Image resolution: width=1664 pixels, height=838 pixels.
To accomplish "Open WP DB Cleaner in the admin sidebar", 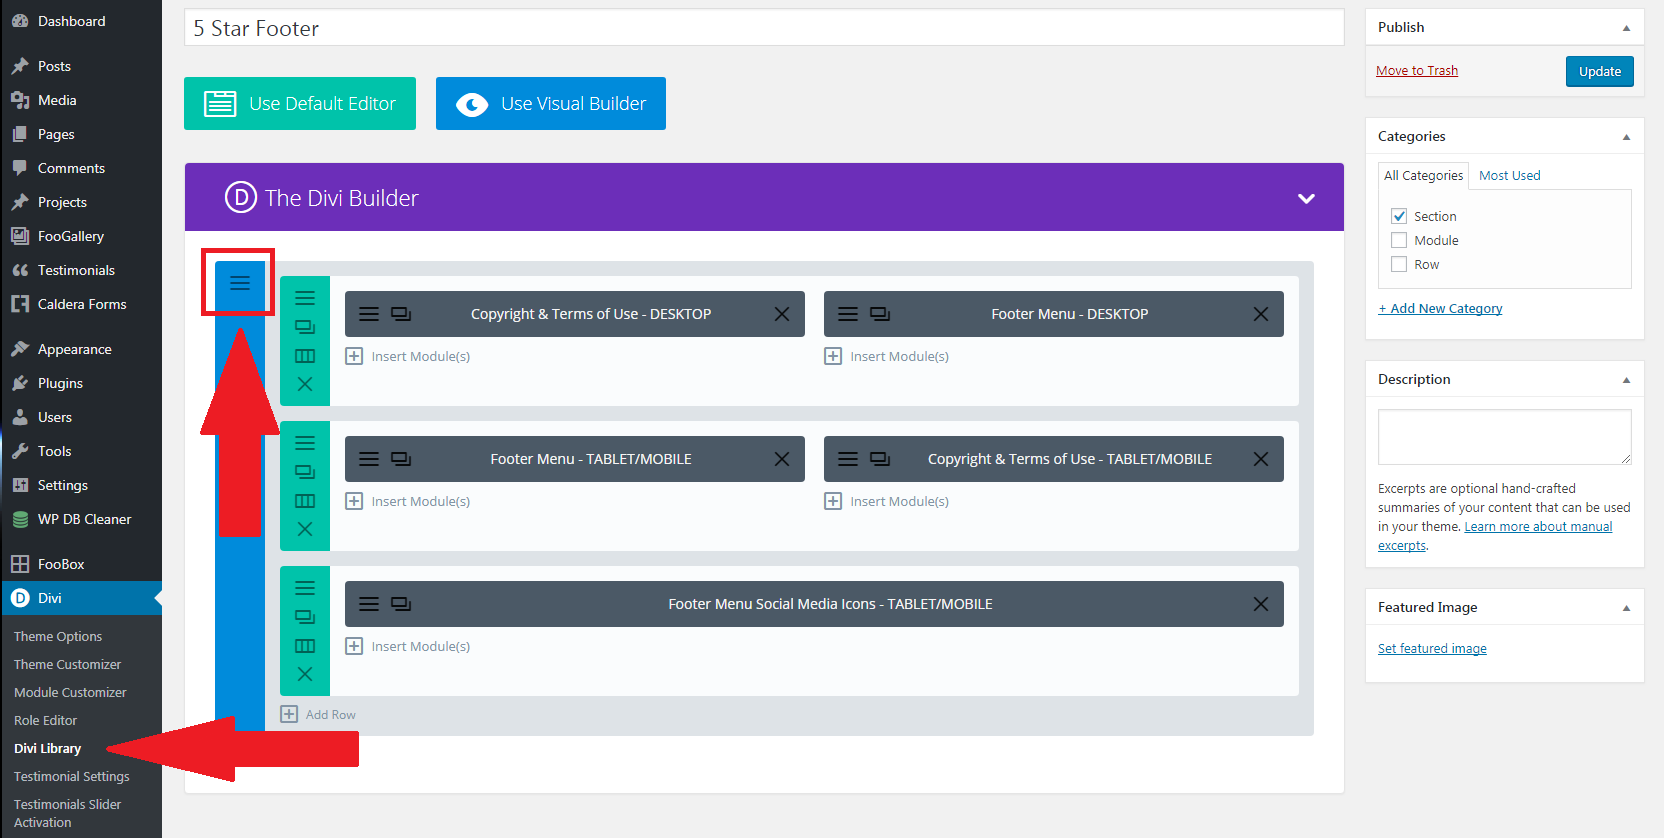I will [84, 519].
